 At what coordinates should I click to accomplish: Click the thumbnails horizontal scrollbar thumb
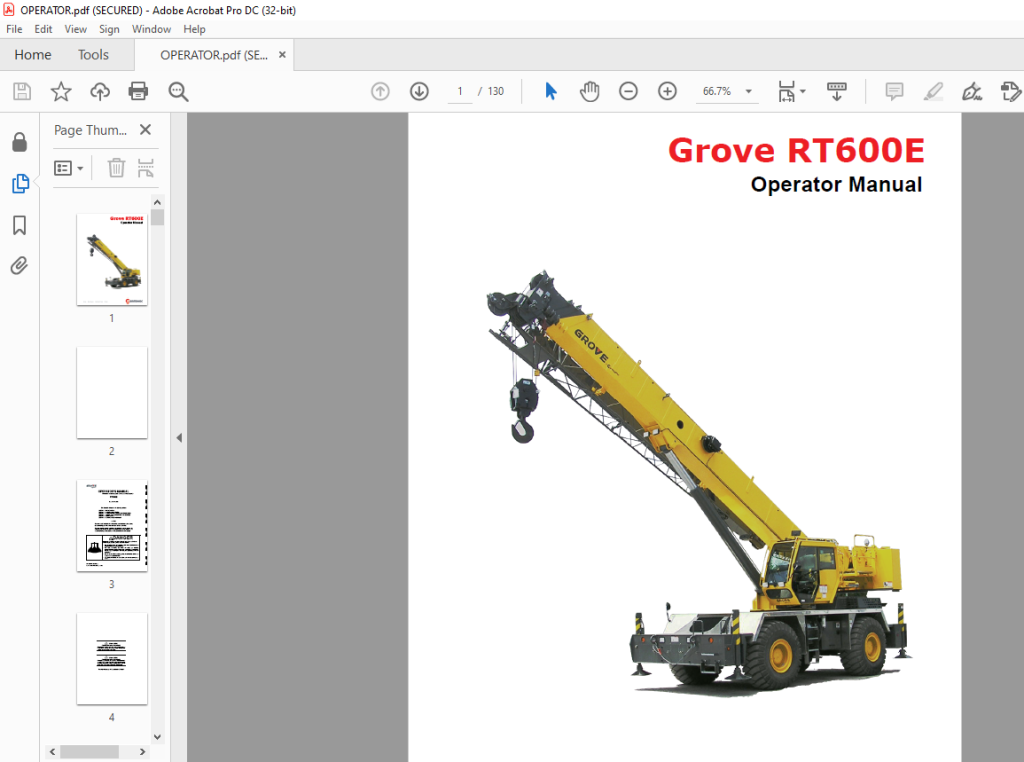point(89,752)
